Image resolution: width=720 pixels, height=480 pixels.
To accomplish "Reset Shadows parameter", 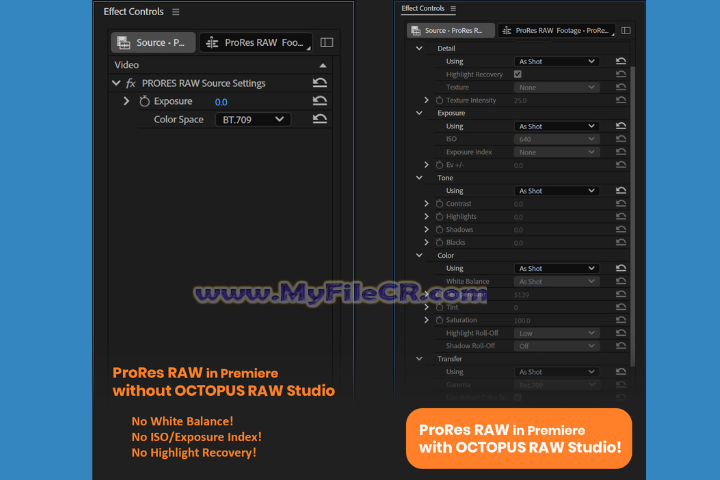I will click(x=621, y=229).
